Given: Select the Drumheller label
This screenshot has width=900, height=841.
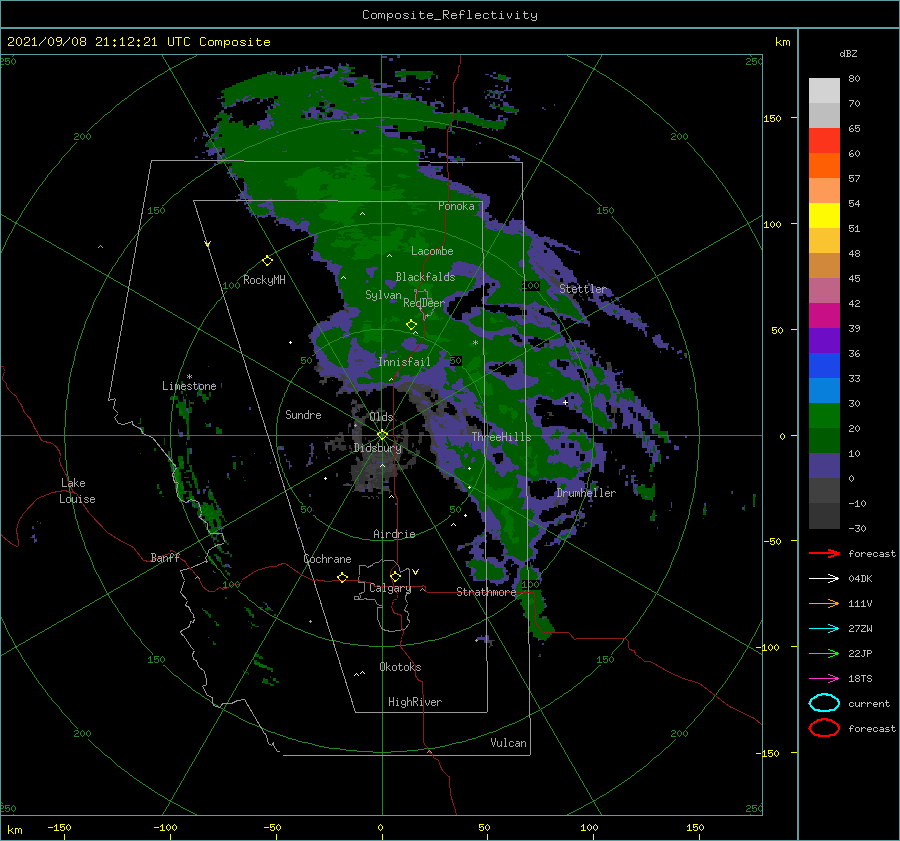Looking at the screenshot, I should point(586,493).
